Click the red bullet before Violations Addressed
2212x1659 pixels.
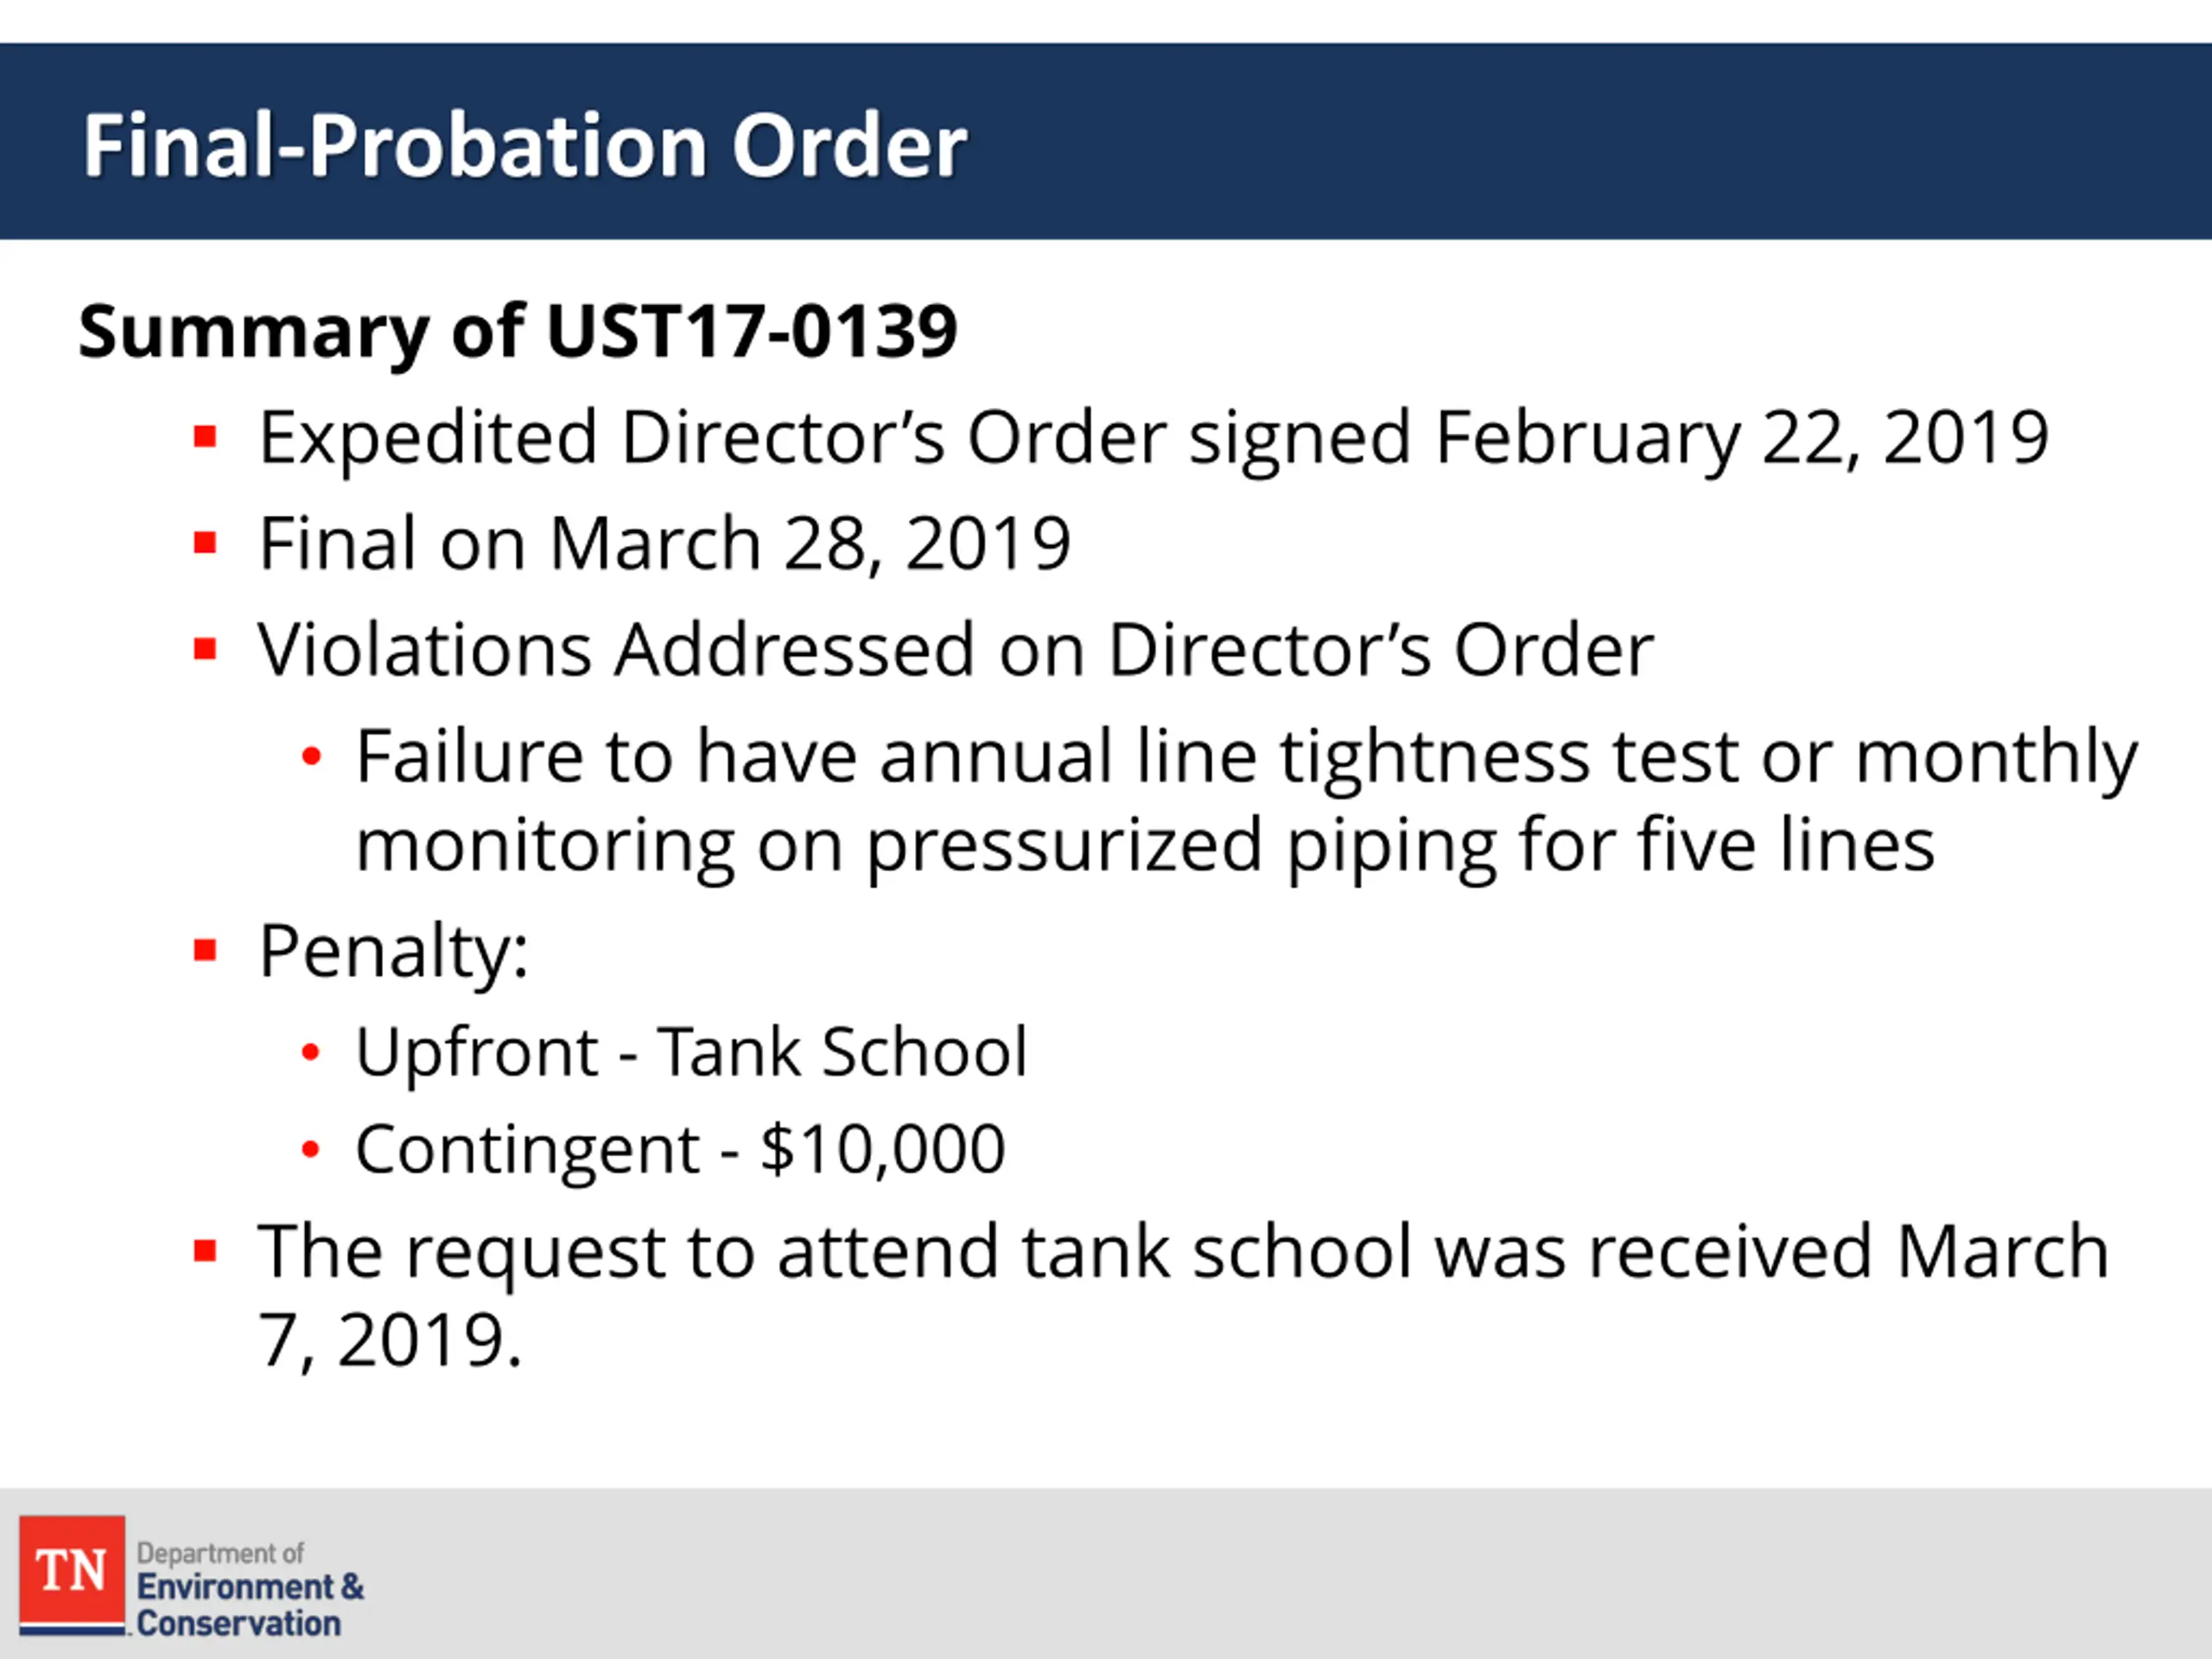(205, 650)
